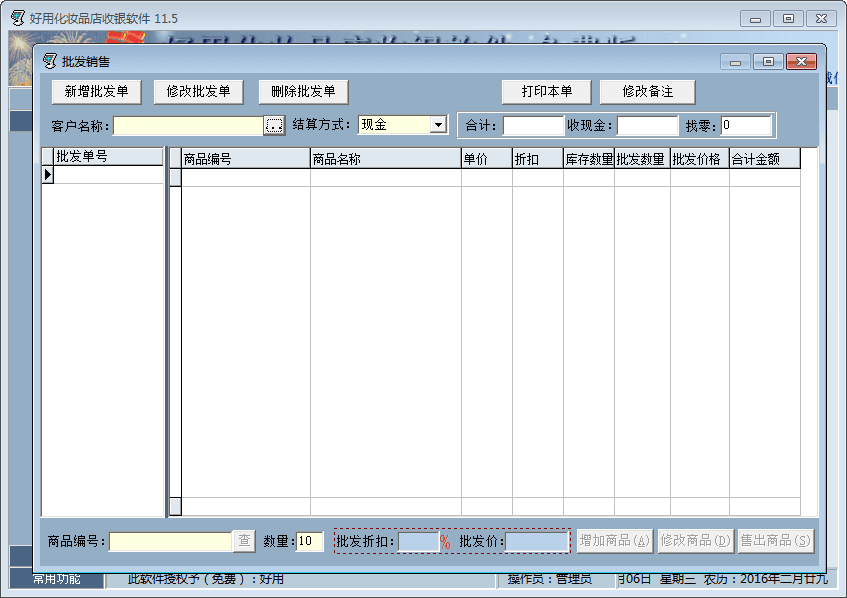Click the 查 search button
847x598 pixels.
pos(245,541)
